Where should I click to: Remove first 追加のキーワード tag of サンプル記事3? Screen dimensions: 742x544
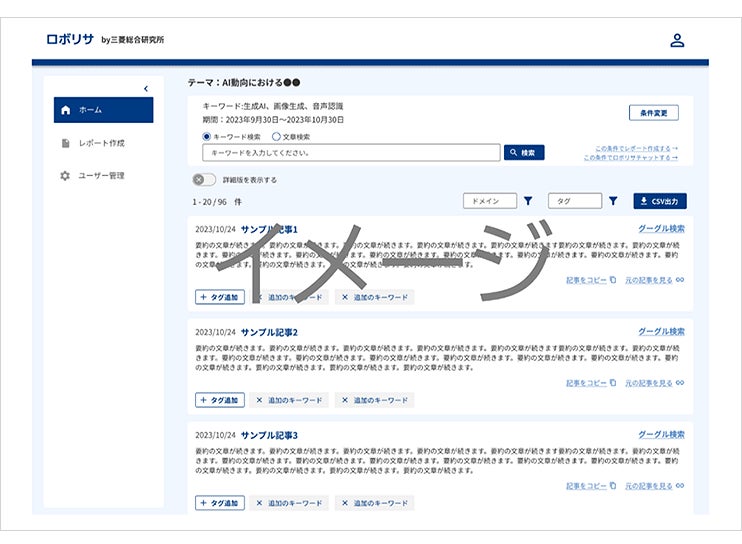click(259, 503)
